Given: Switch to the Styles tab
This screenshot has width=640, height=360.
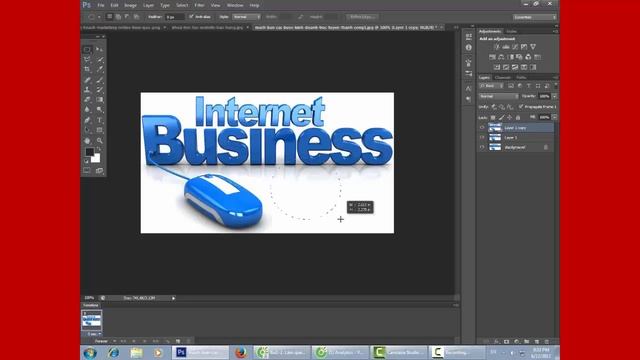Looking at the screenshot, I should tap(511, 31).
